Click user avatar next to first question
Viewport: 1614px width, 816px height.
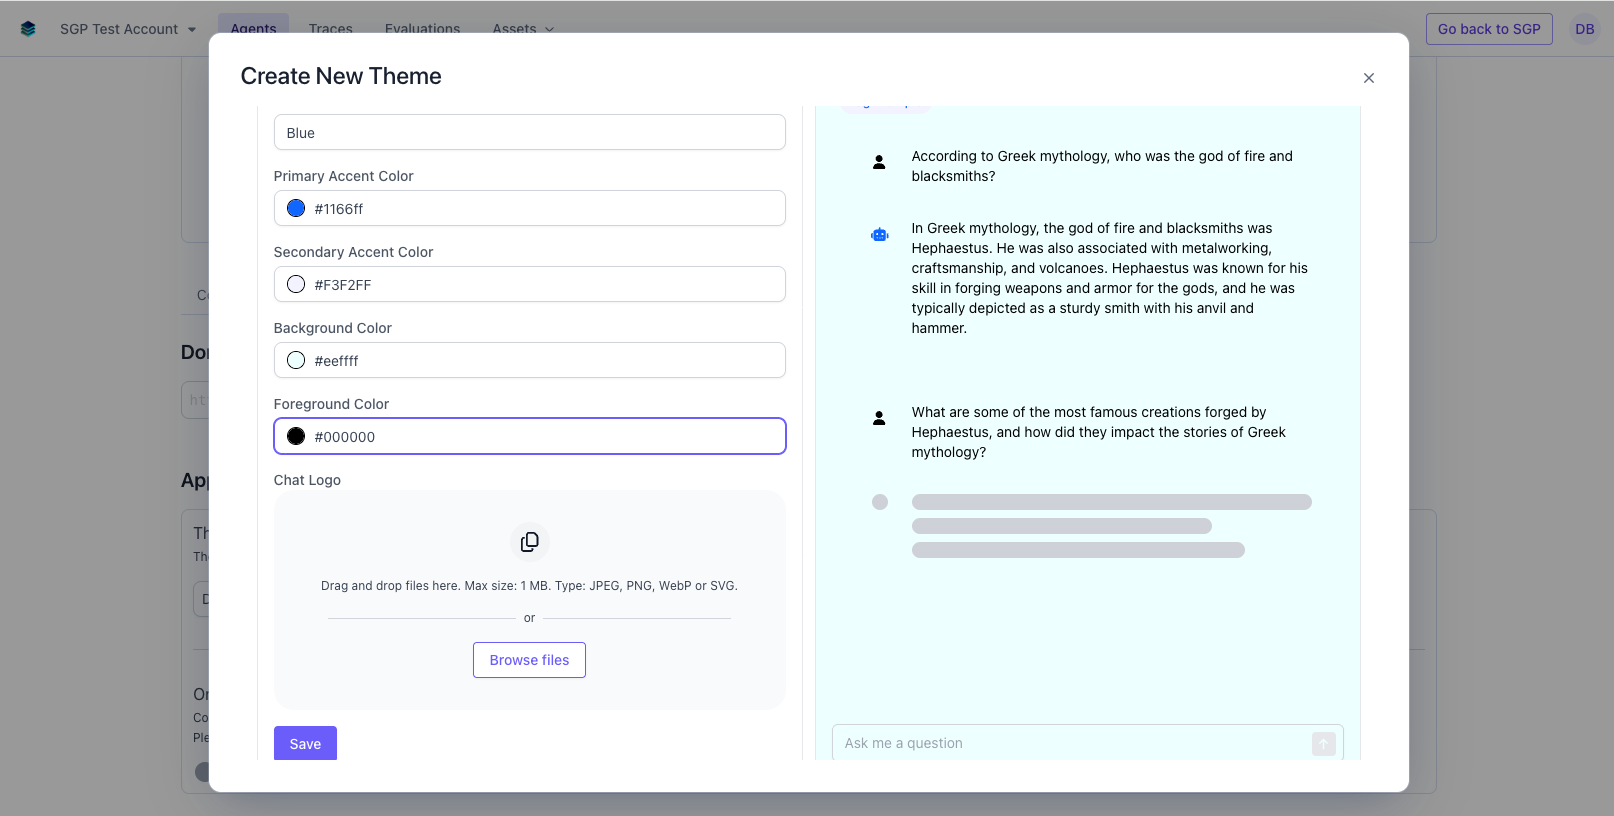coord(879,162)
